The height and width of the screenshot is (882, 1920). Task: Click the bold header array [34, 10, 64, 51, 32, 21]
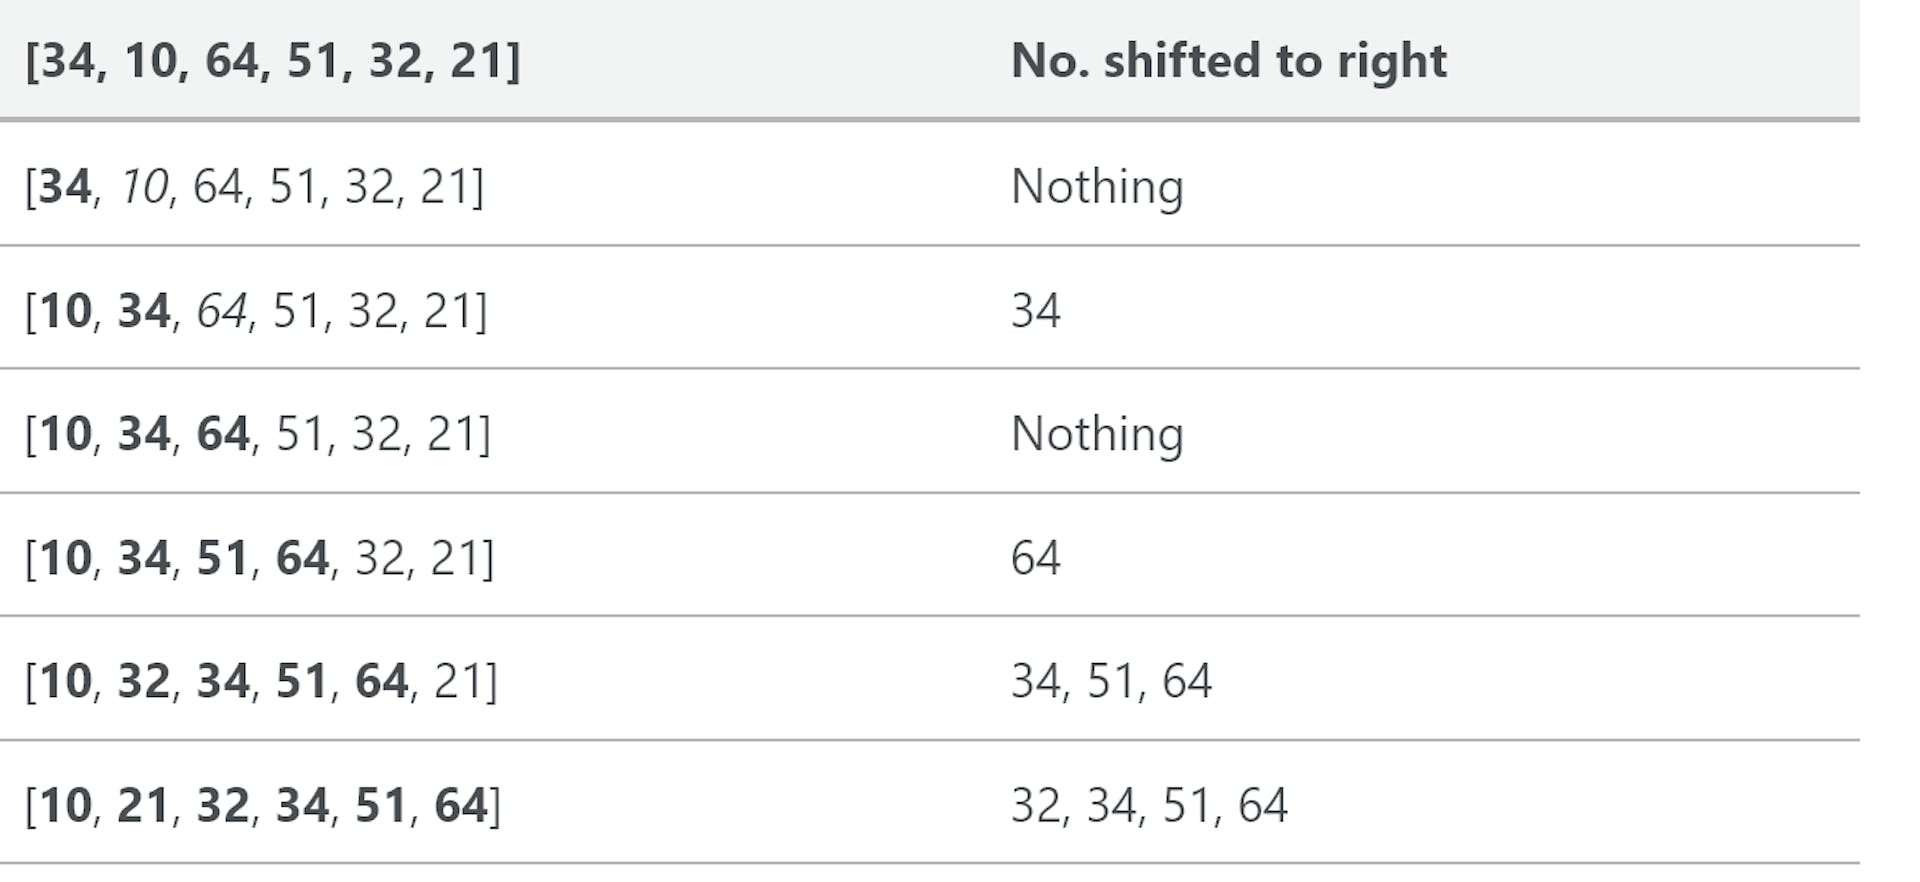(x=272, y=61)
